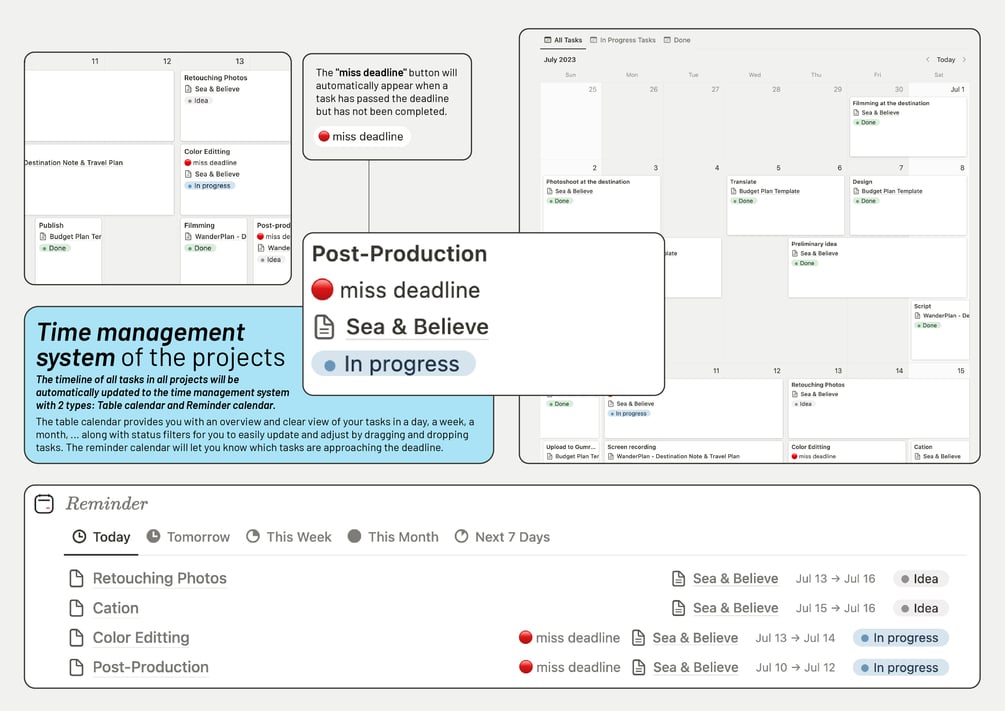This screenshot has height=711, width=1005.
Task: Switch to the Tomorrow reminder tab
Action: click(x=188, y=537)
